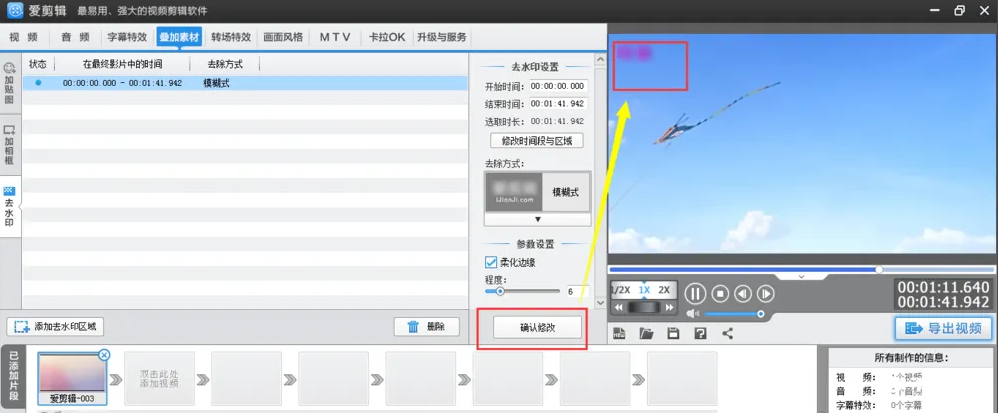Viewport: 998px width, 413px height.
Task: Select the 去水印 watermark removal side tab
Action: [10, 207]
